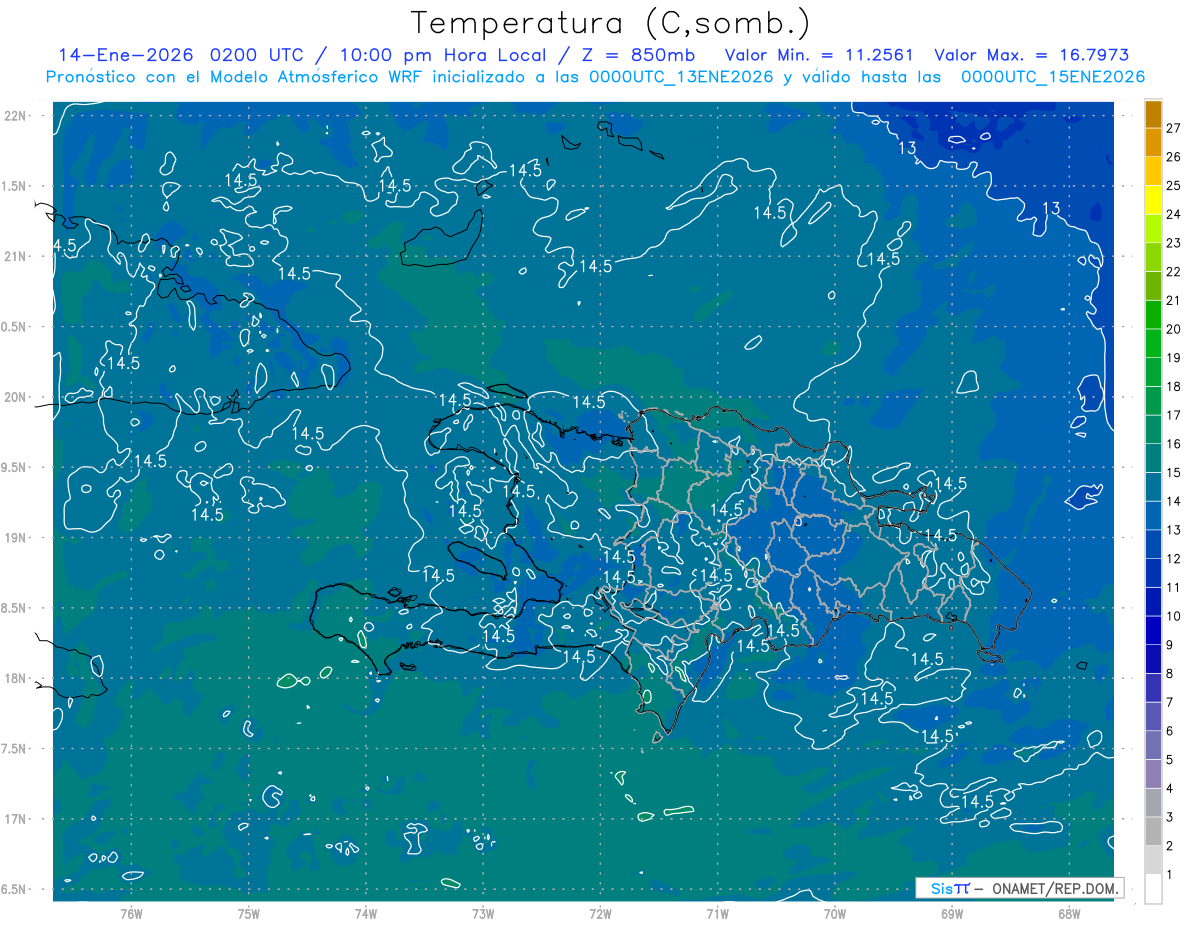Click legend scale value "12"
1200x927 pixels.
(x=1174, y=559)
